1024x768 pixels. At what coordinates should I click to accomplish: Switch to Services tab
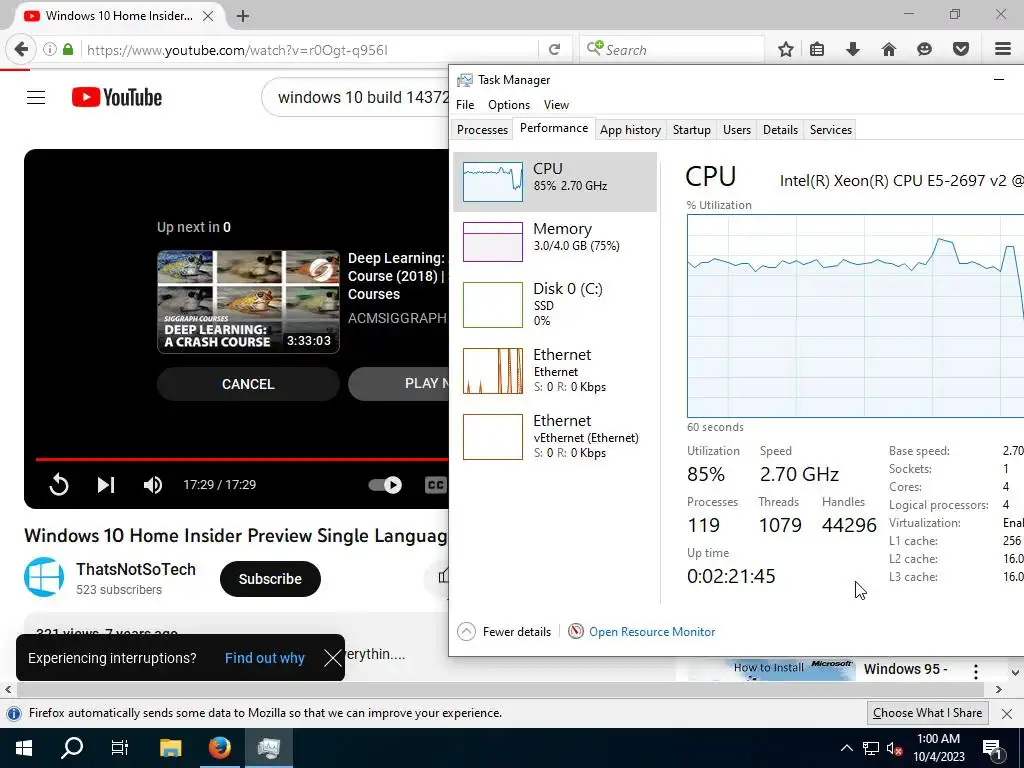(831, 130)
